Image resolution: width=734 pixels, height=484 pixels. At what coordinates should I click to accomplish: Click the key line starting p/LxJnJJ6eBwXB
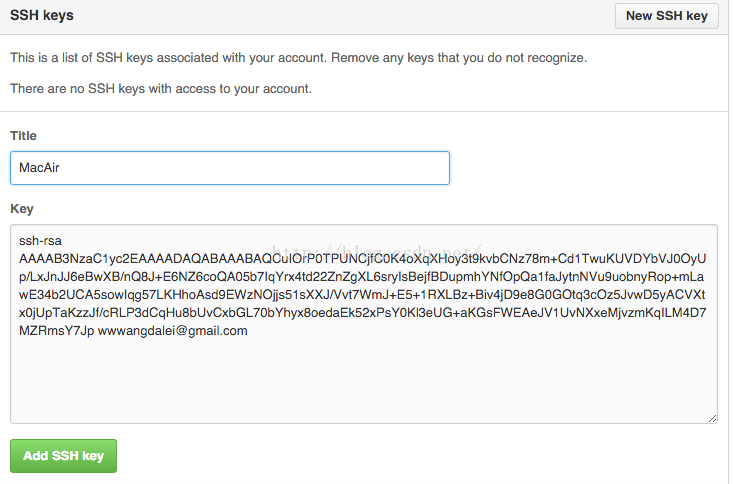(361, 277)
